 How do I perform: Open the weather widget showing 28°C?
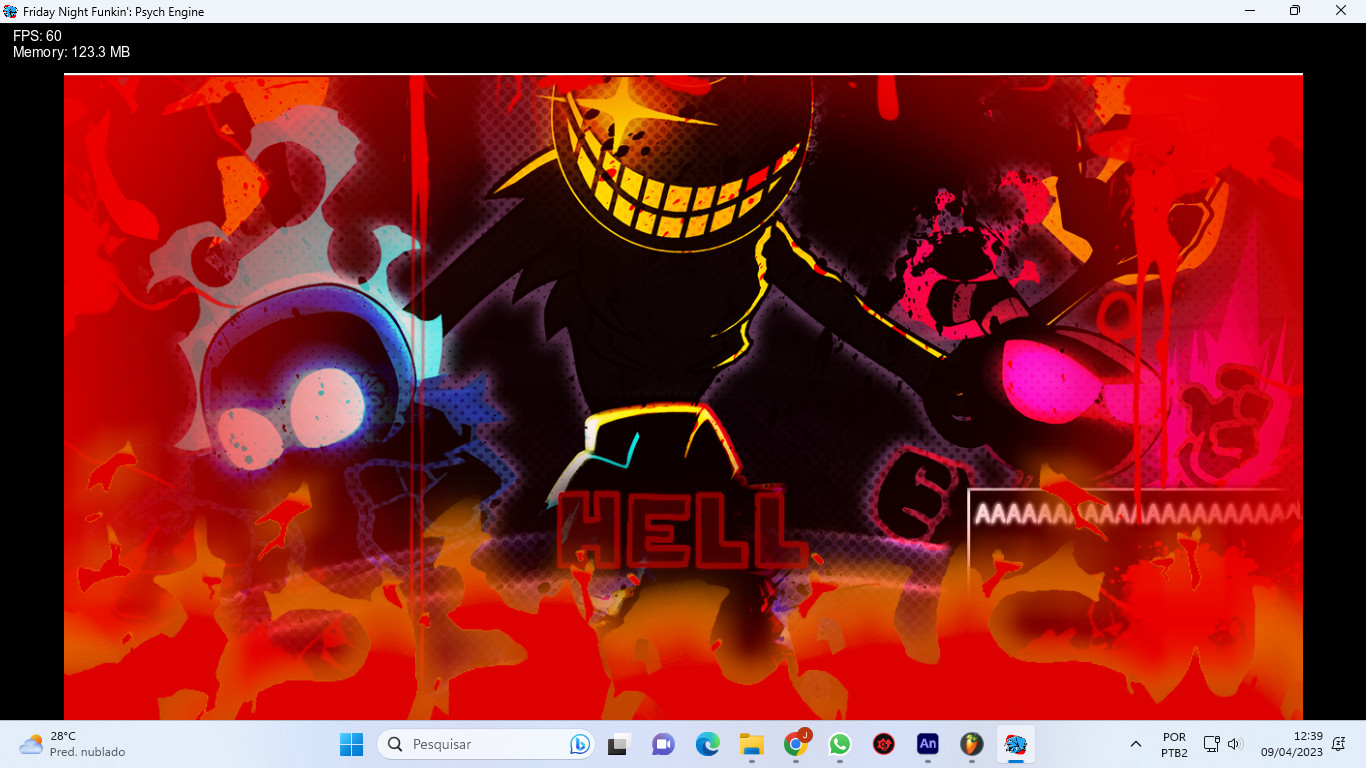(72, 744)
